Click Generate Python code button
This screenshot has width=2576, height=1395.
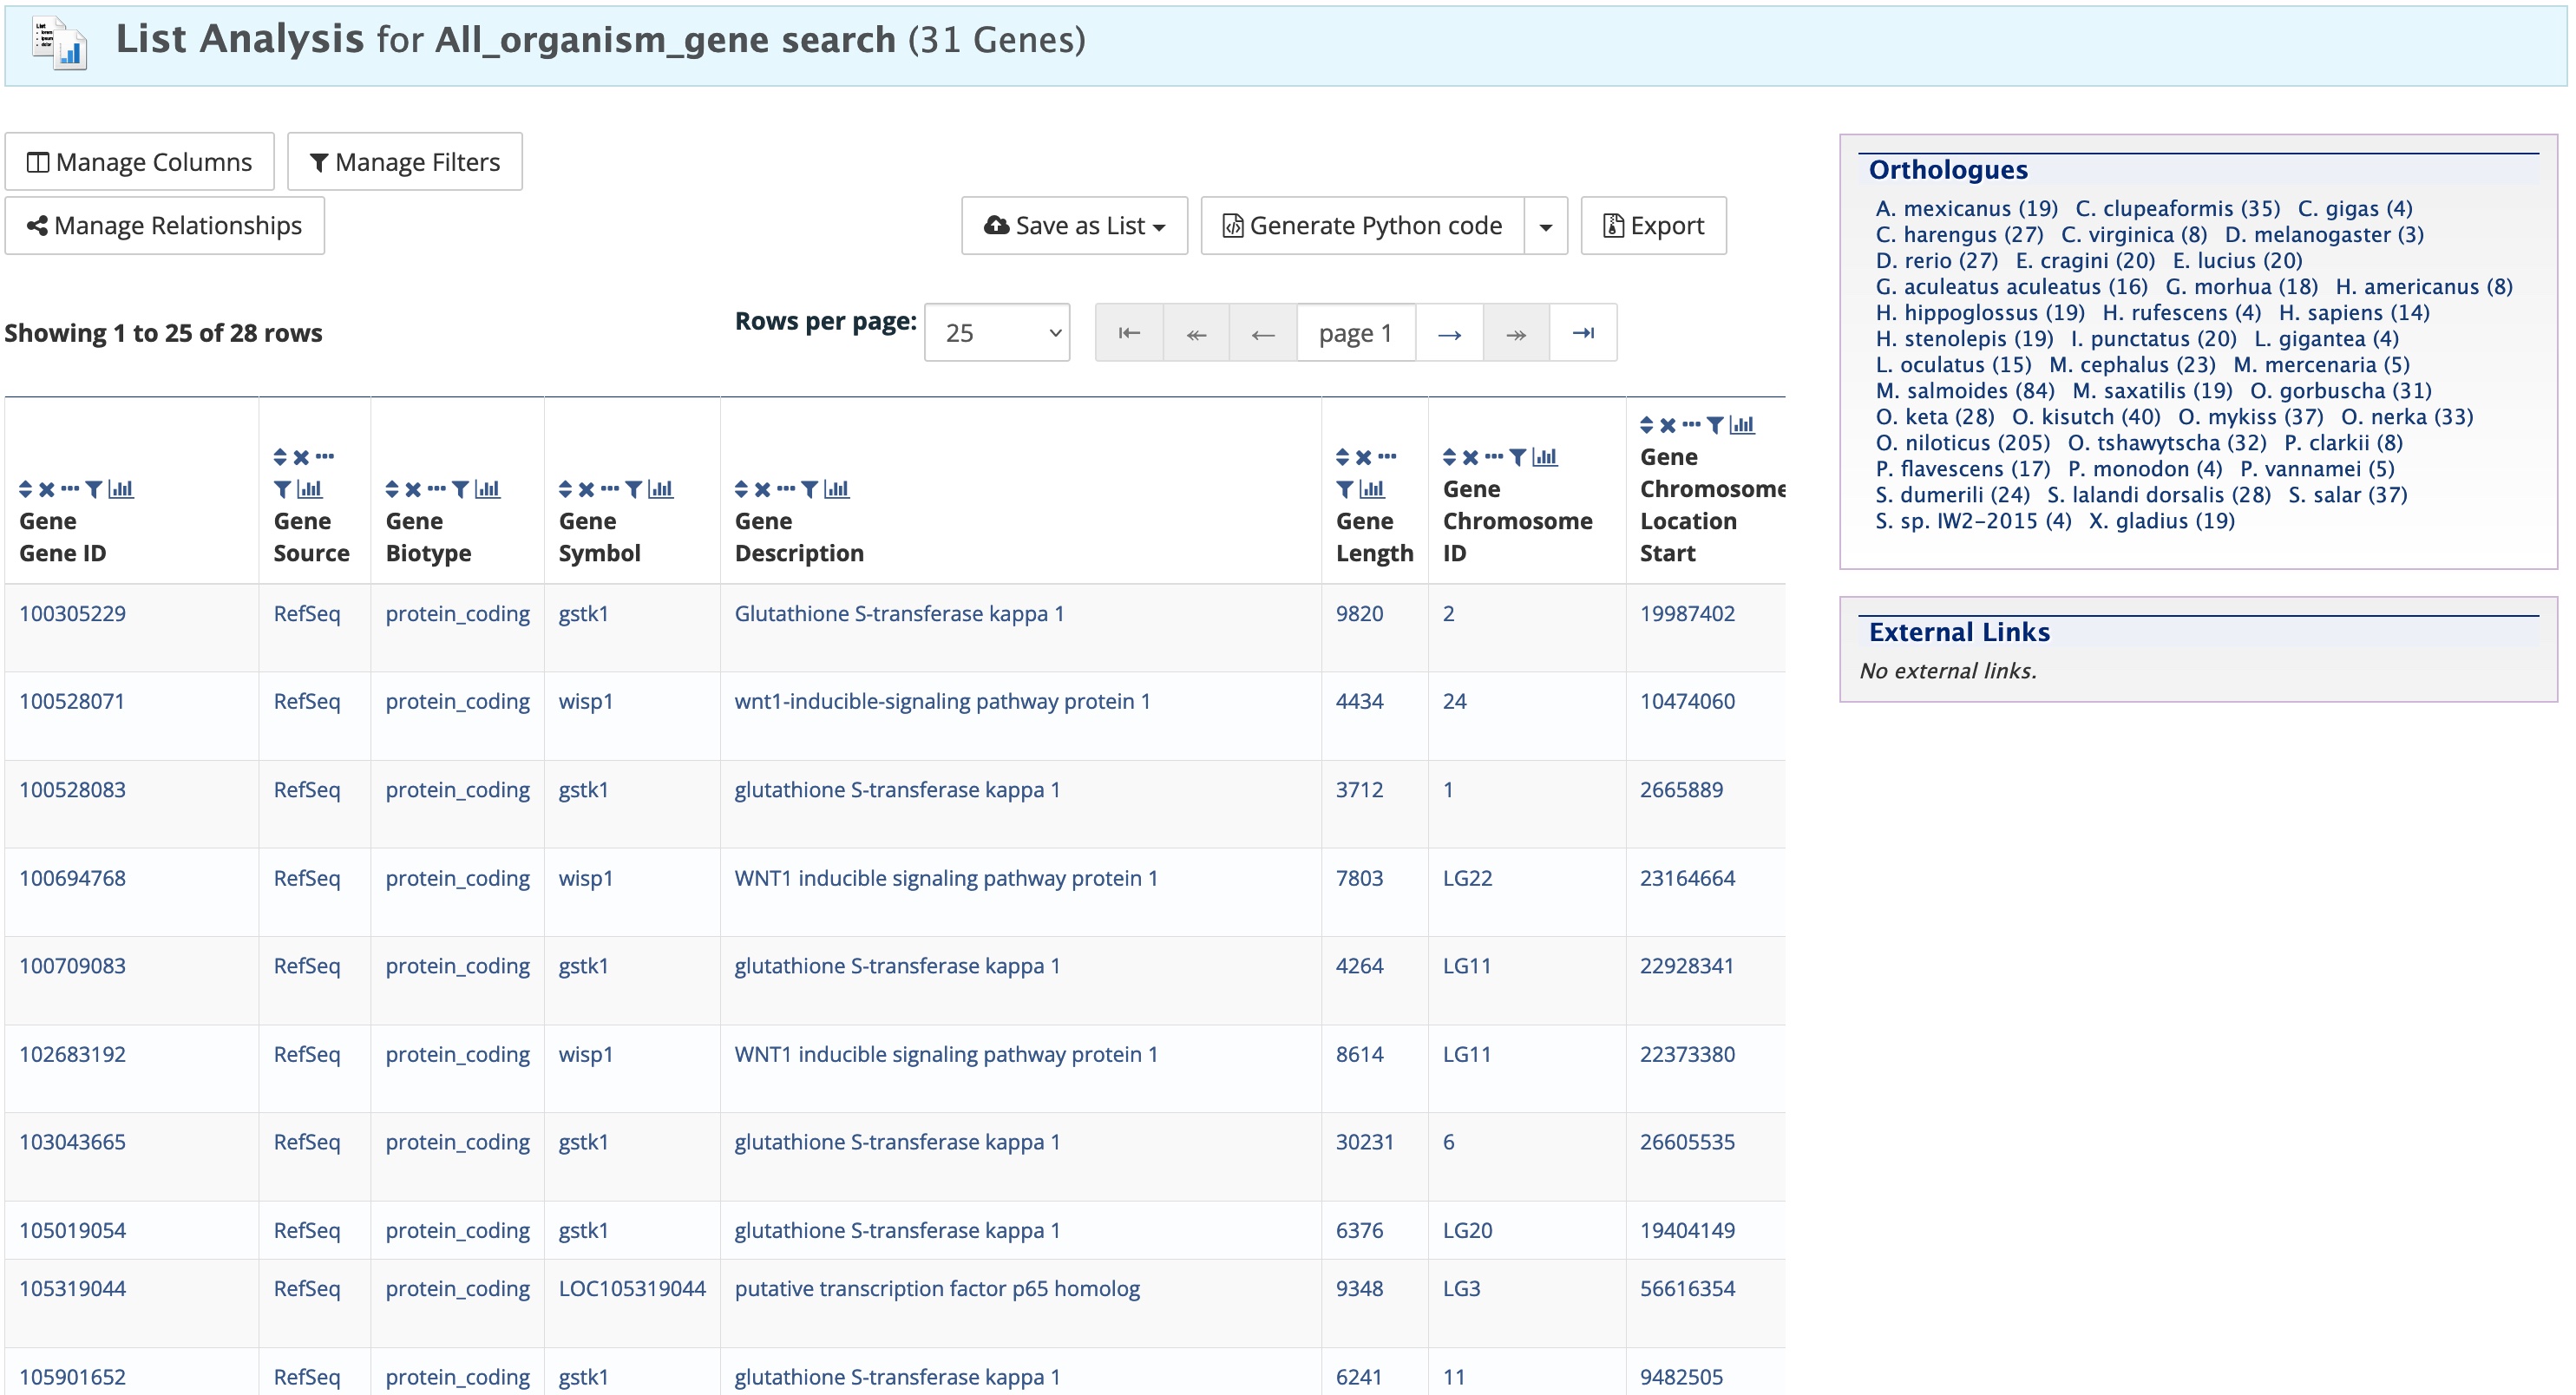[x=1363, y=226]
